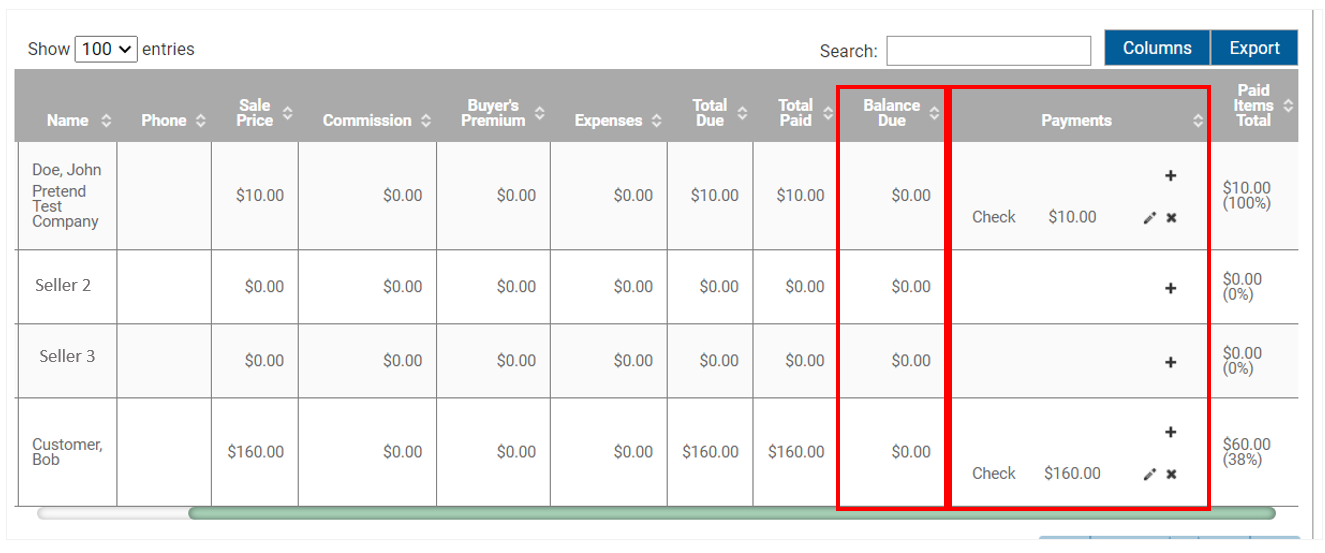Select the Seller 2 name cell
This screenshot has height=553, width=1325.
point(67,286)
